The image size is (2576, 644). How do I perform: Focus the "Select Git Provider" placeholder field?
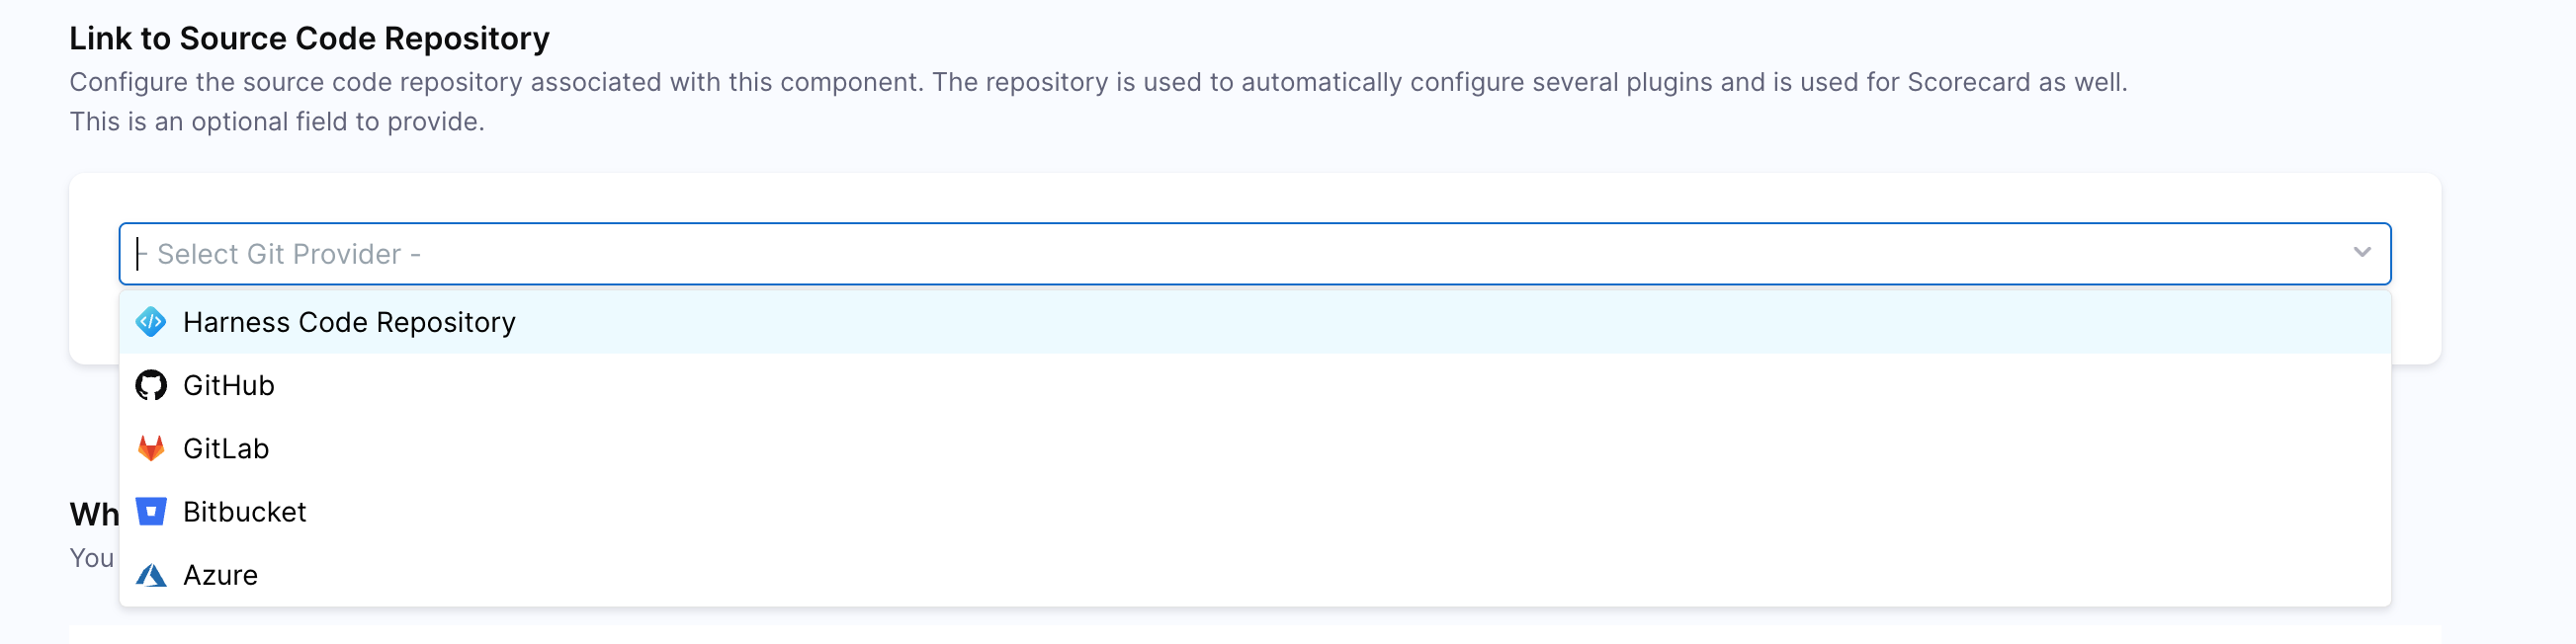pyautogui.click(x=288, y=254)
